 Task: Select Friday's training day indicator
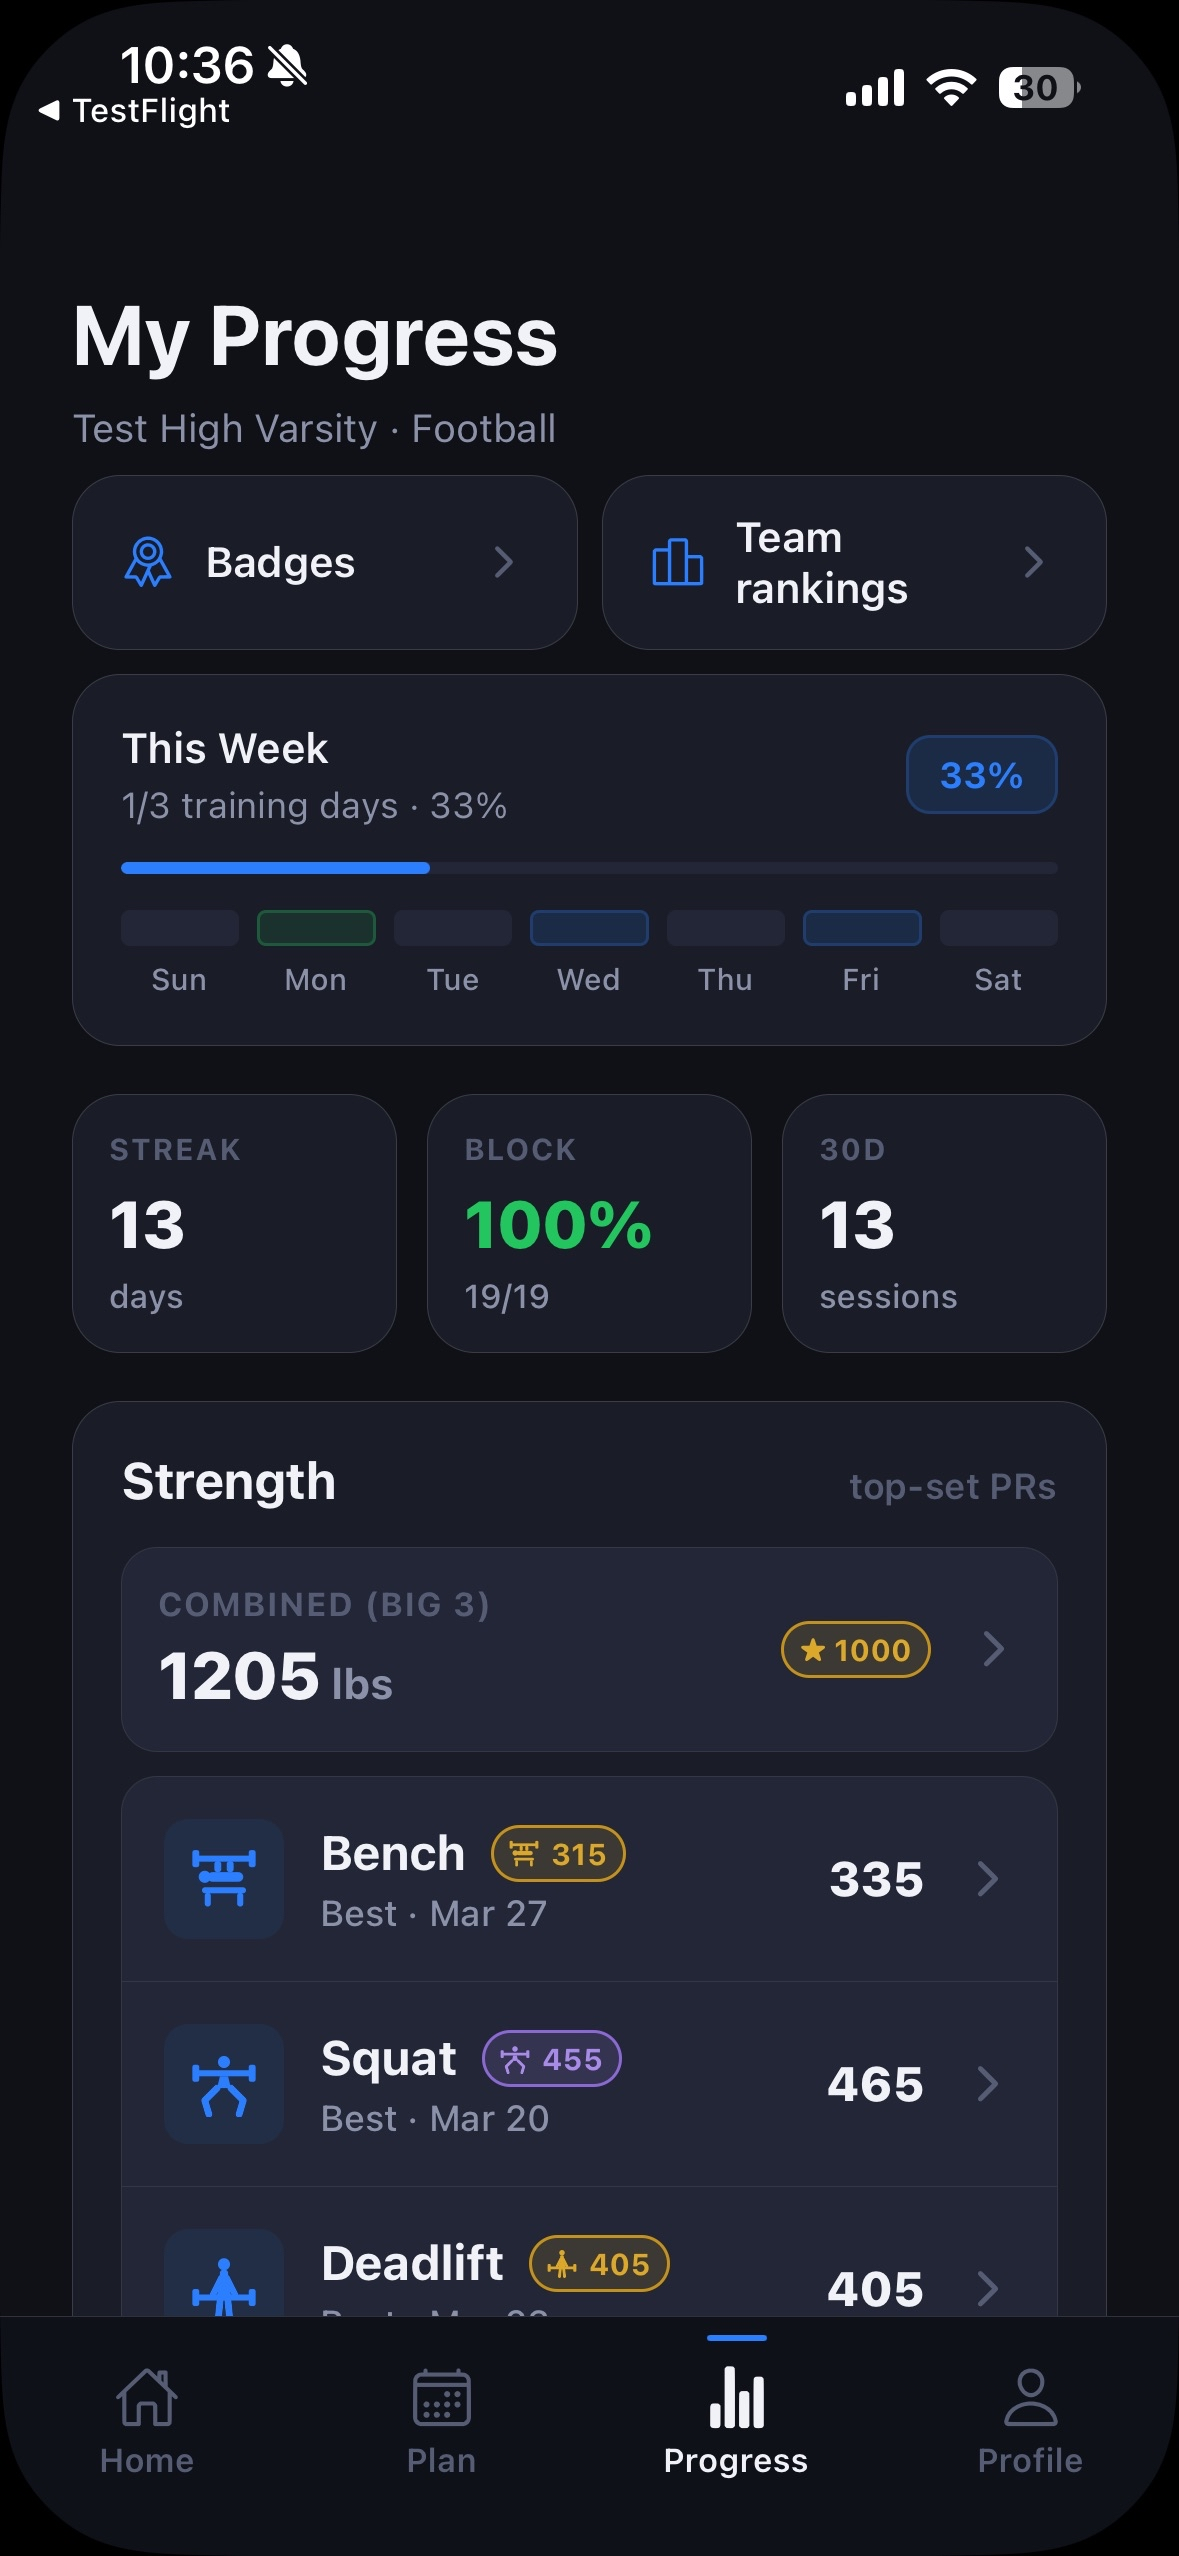pos(861,928)
